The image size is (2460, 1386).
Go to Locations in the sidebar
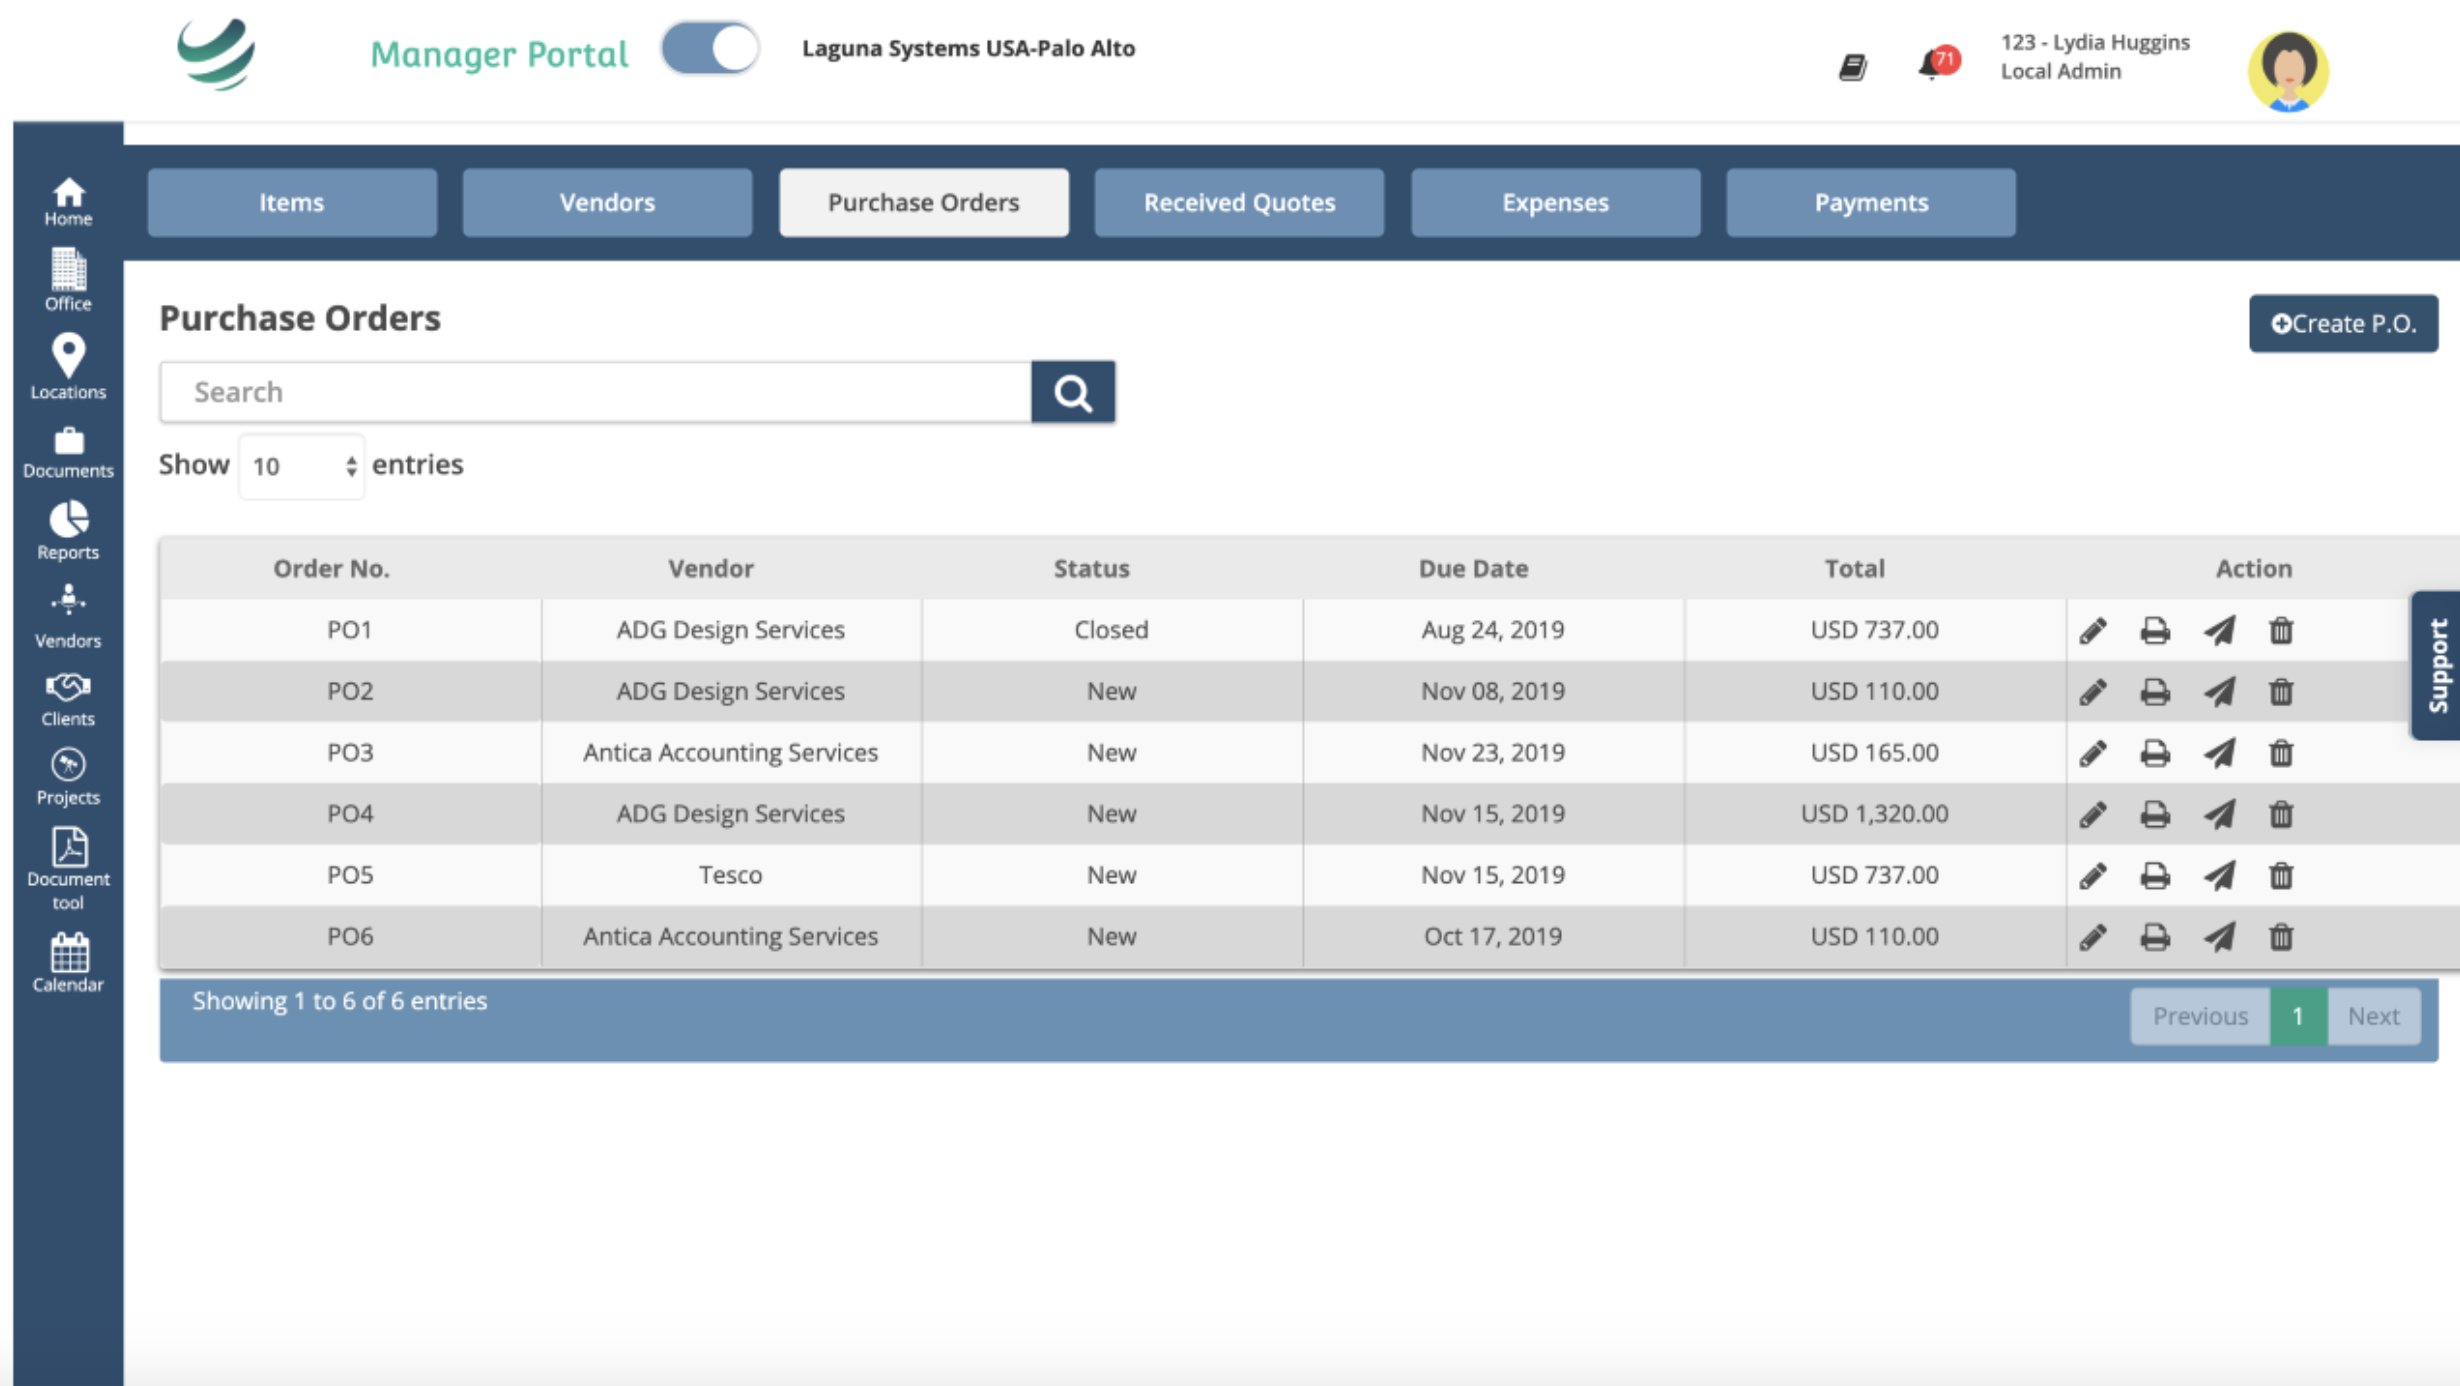(68, 367)
